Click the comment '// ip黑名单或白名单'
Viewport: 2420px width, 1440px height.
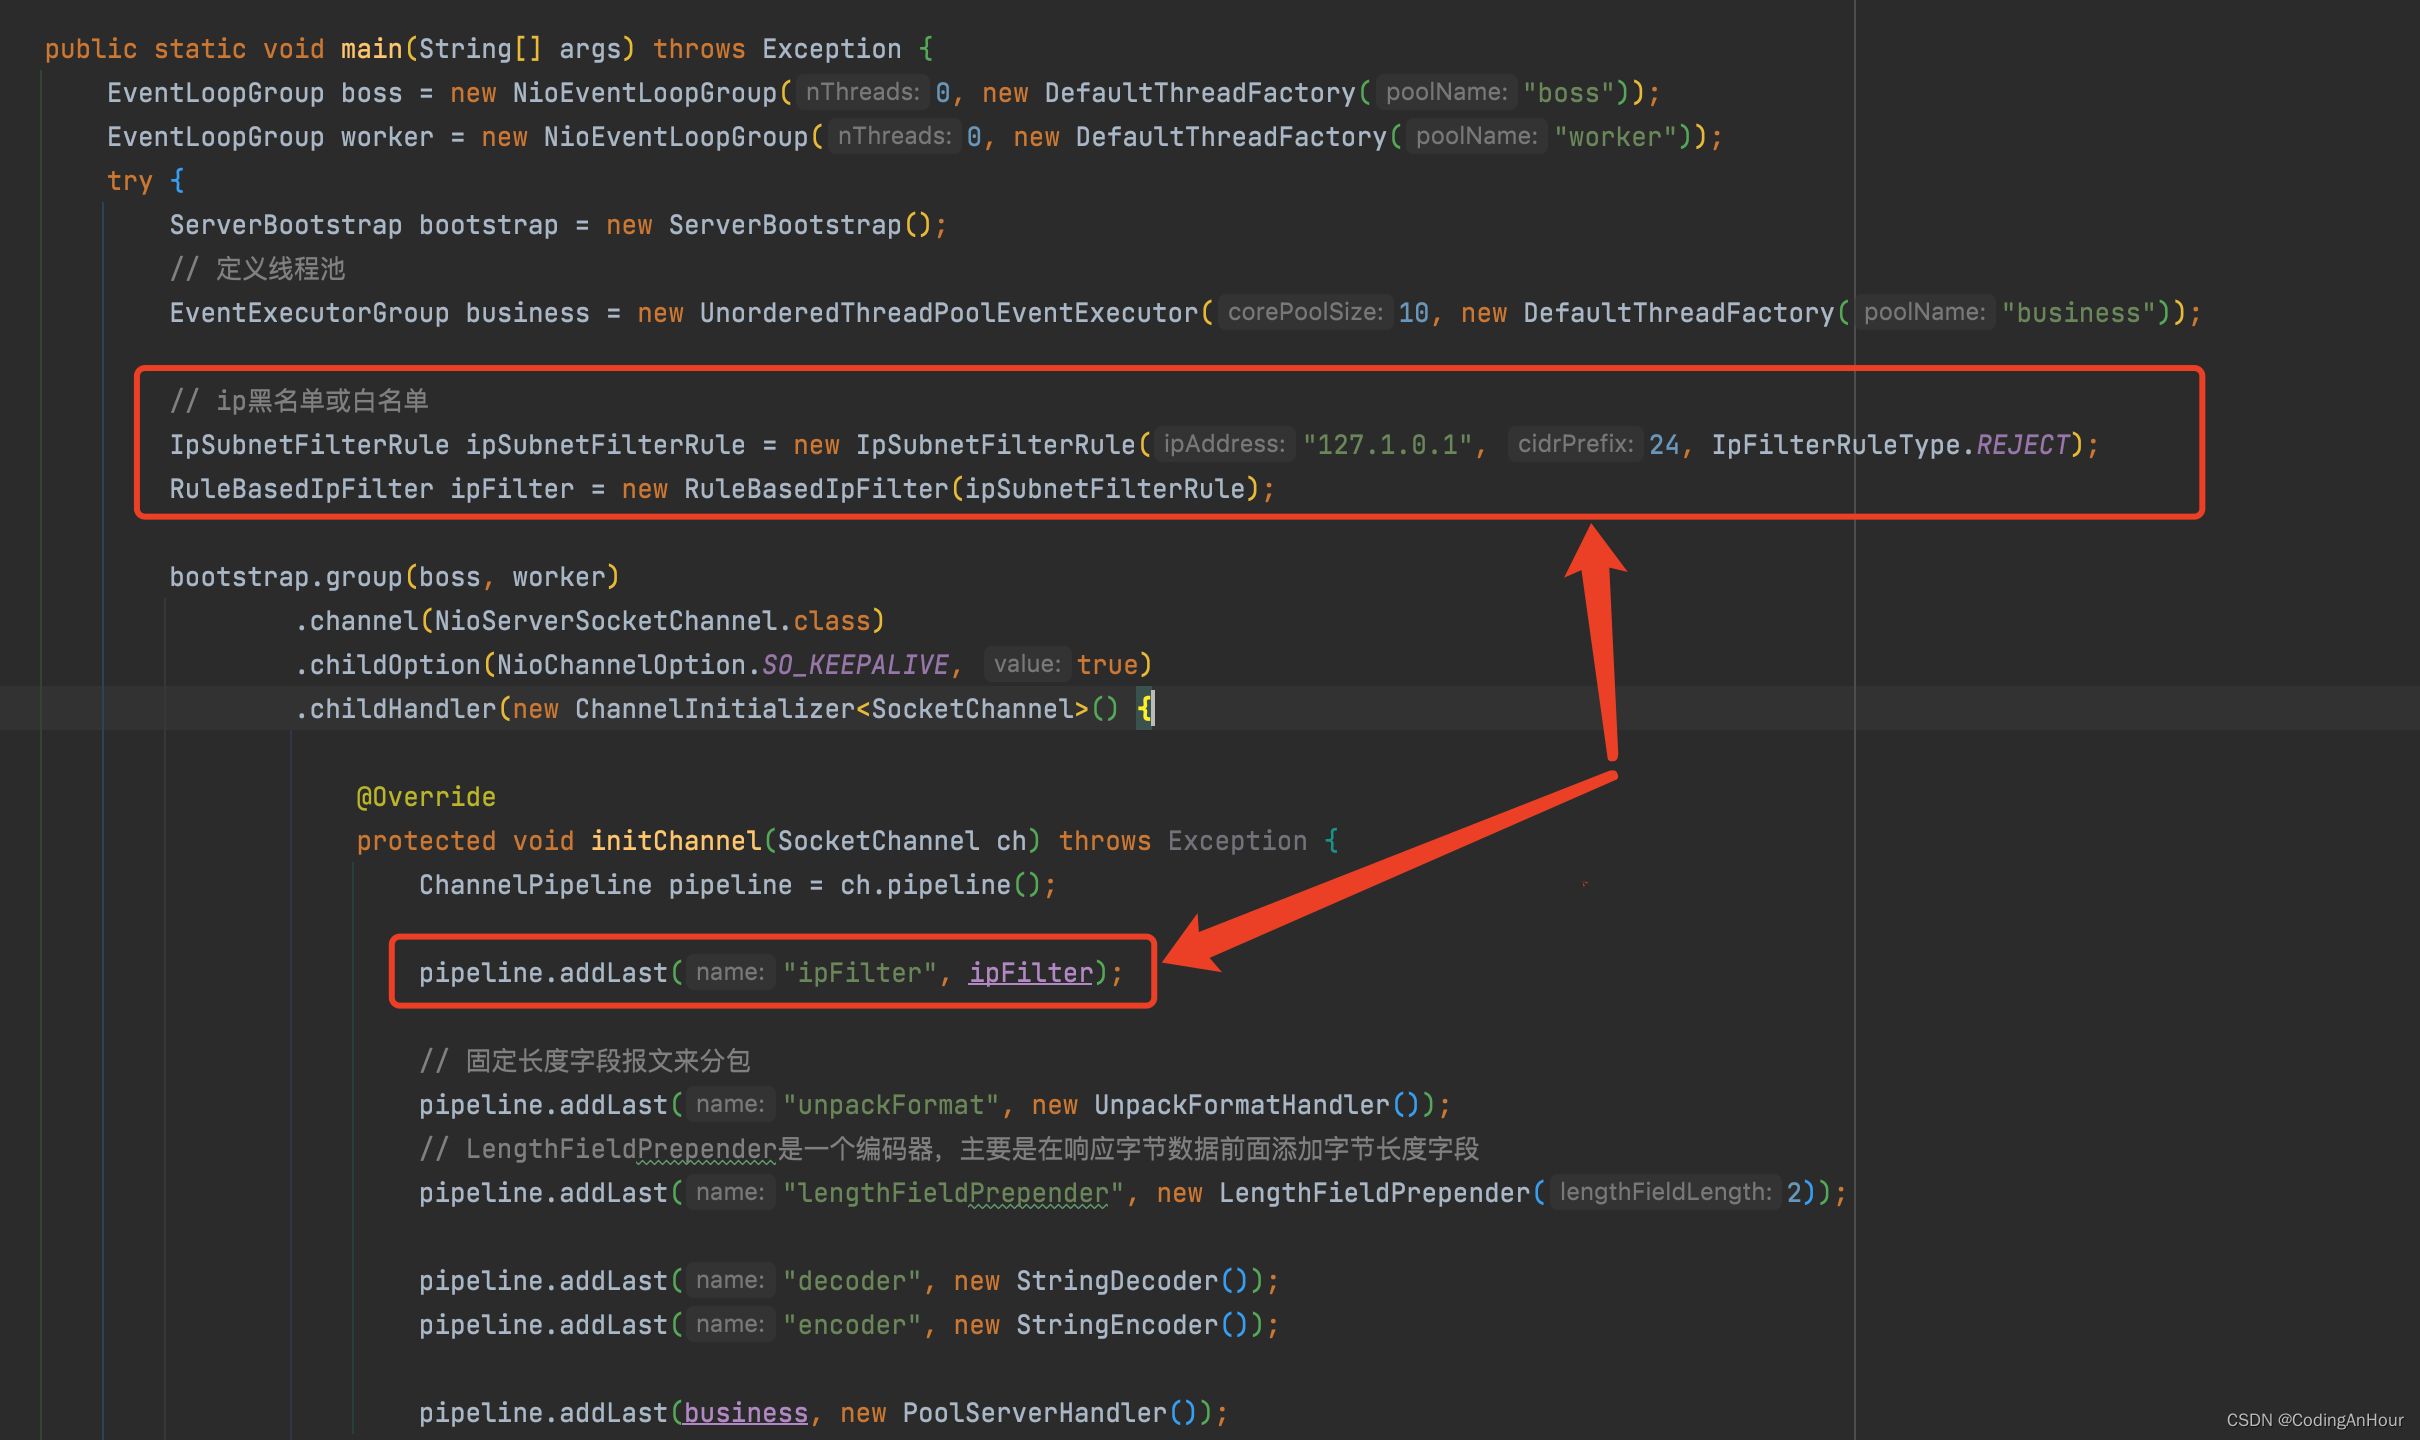click(299, 401)
